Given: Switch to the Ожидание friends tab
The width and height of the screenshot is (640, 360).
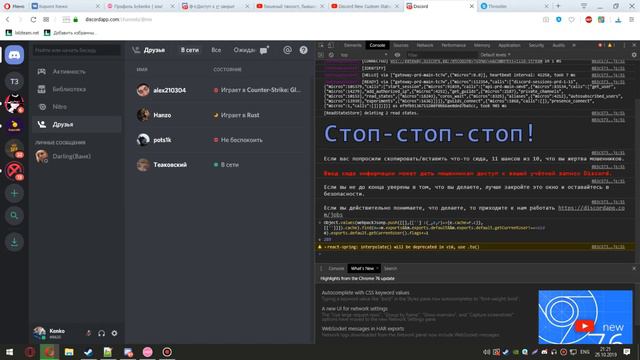Looking at the screenshot, I should click(244, 50).
